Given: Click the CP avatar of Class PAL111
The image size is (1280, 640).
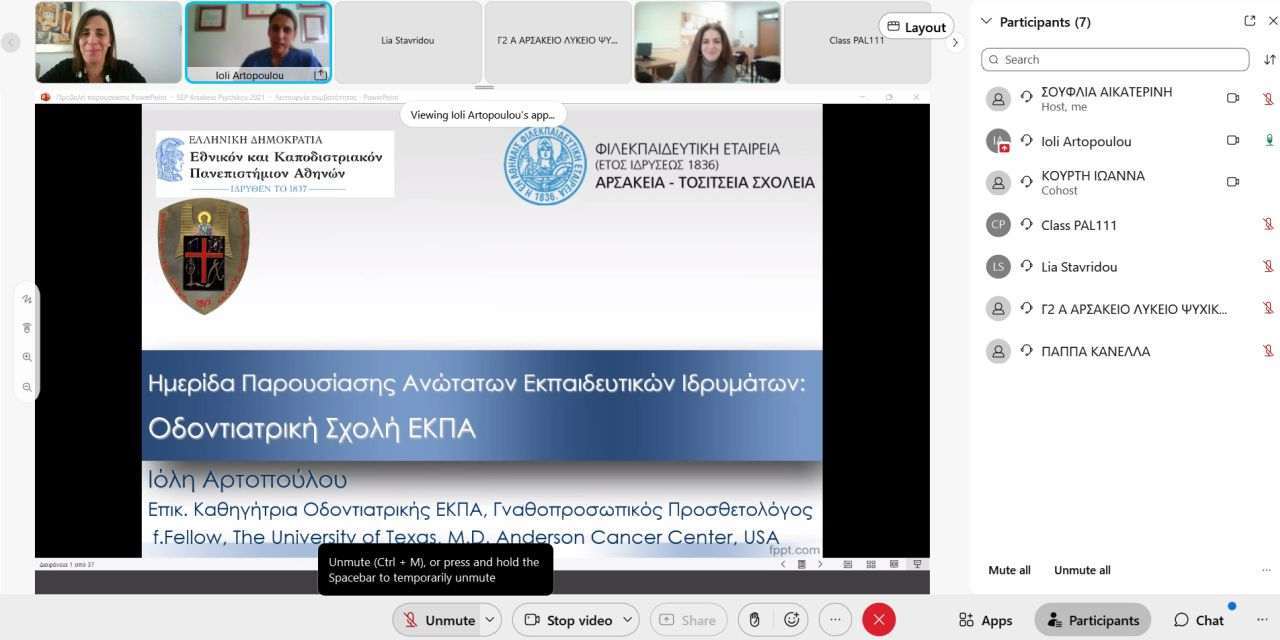Looking at the screenshot, I should [x=998, y=225].
